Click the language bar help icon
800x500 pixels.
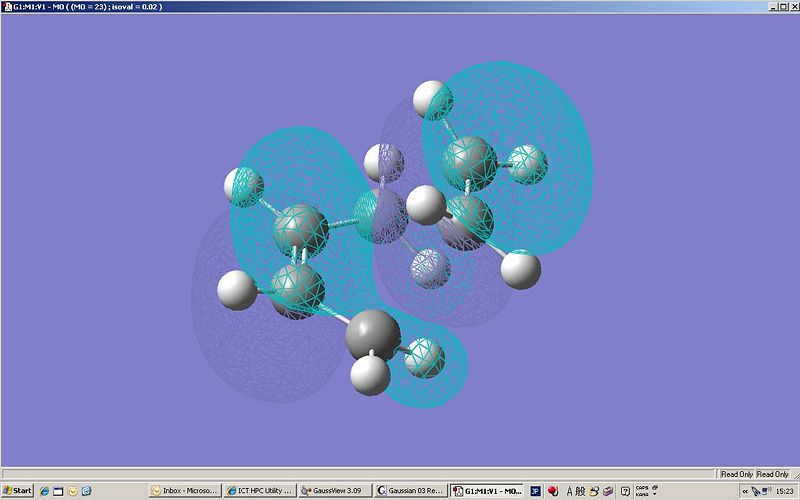pos(626,491)
